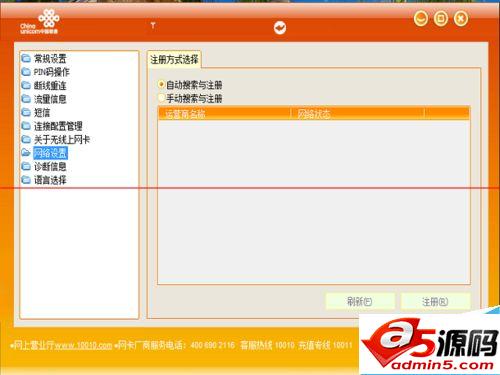Minimize the window with the round button
The height and width of the screenshot is (375, 500).
[x=421, y=18]
